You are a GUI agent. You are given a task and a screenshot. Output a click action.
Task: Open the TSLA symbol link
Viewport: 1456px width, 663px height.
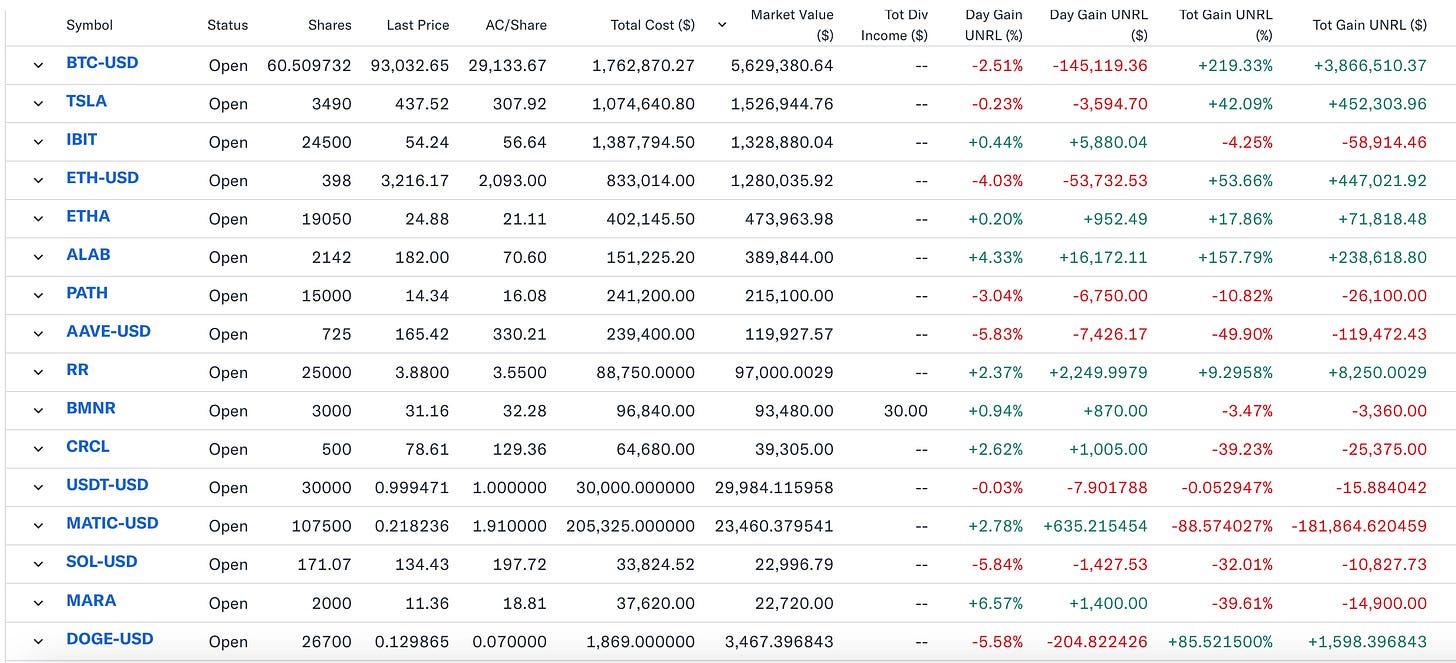[x=86, y=101]
